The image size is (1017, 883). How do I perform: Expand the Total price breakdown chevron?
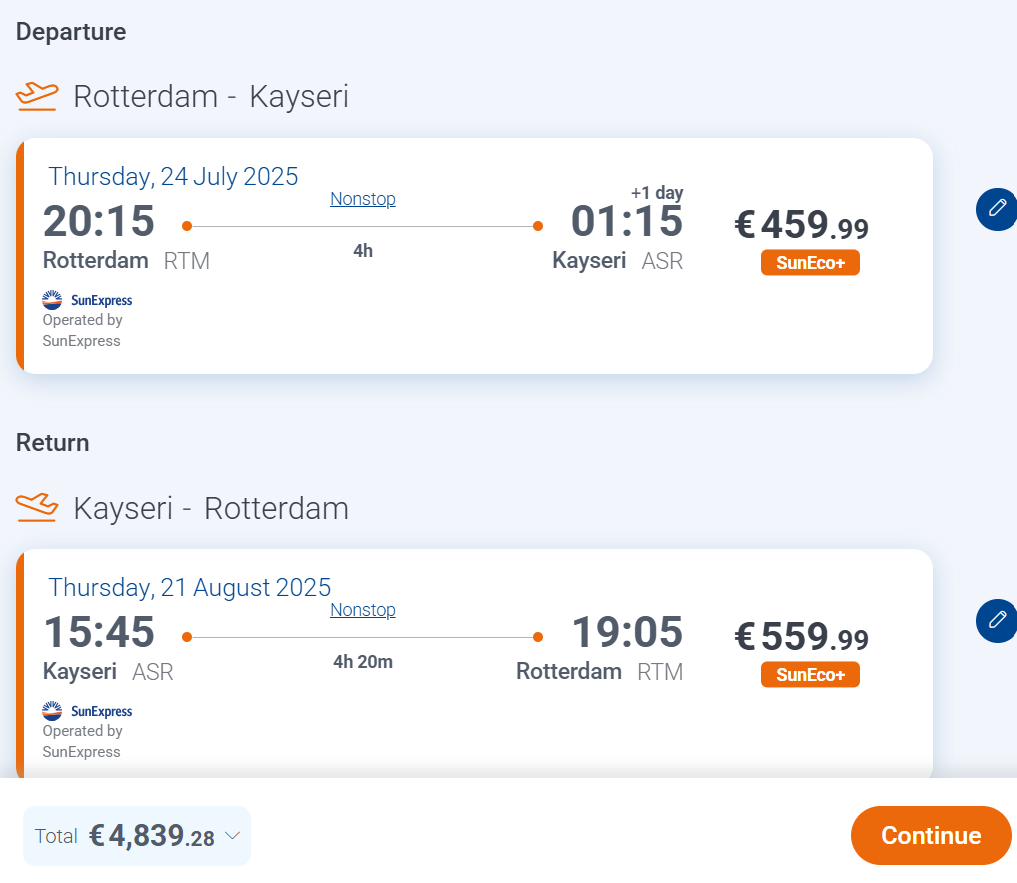tap(232, 836)
